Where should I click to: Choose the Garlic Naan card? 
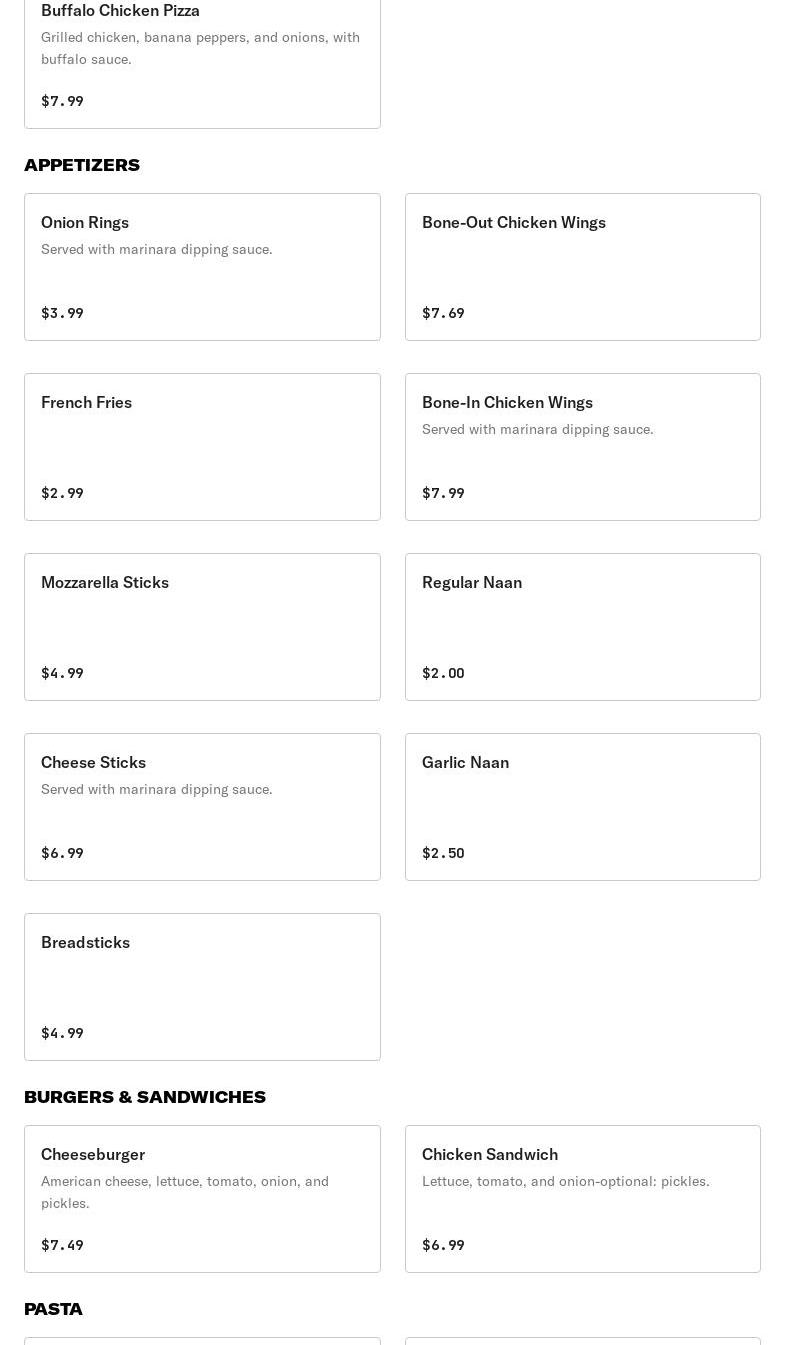coord(583,807)
